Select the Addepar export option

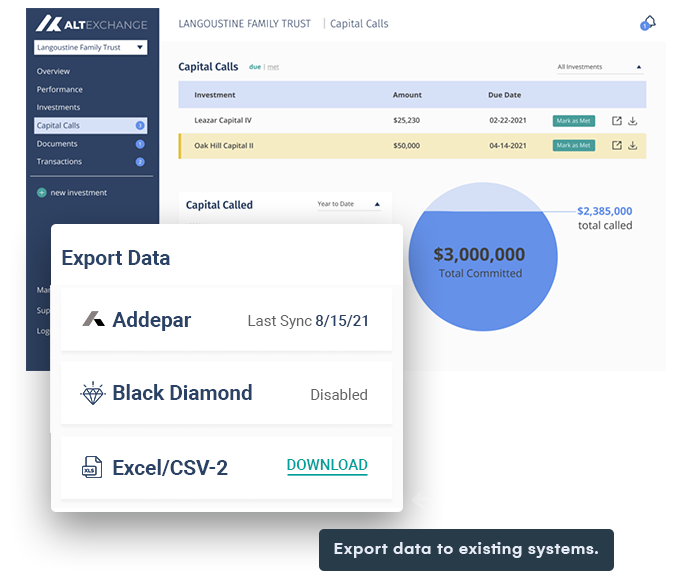coord(226,320)
